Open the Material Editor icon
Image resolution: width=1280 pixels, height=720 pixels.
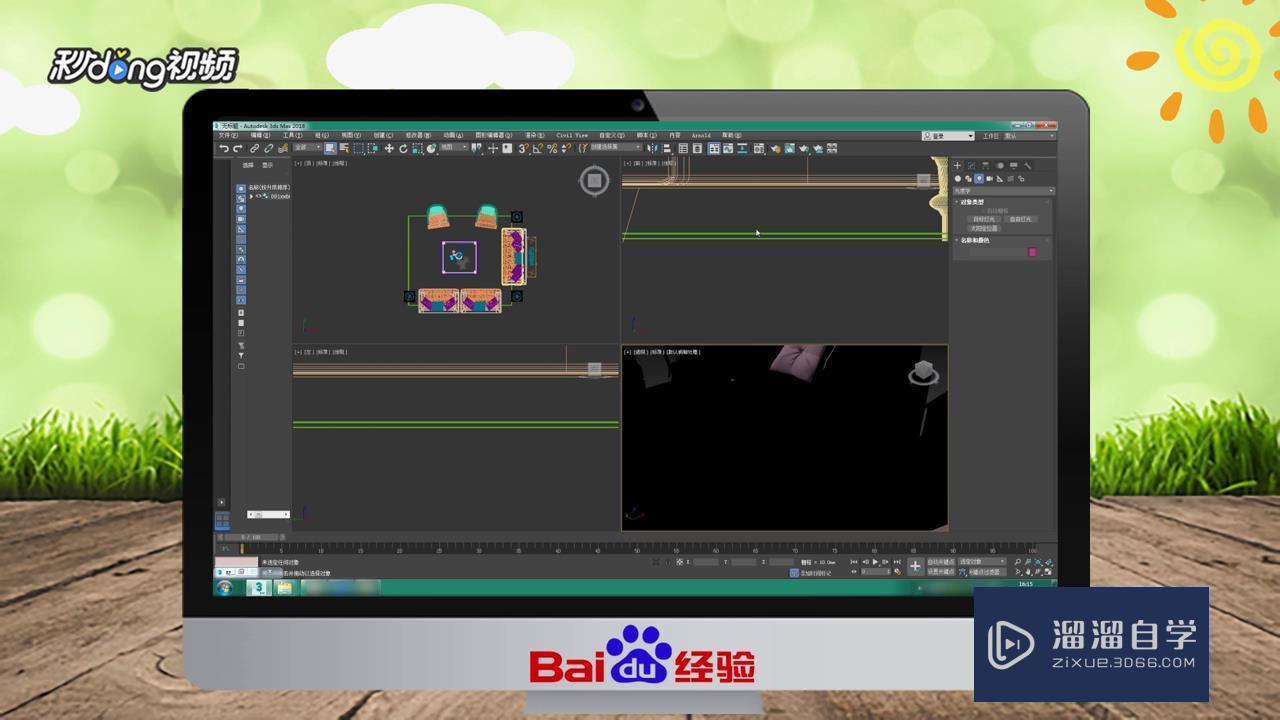click(x=759, y=148)
